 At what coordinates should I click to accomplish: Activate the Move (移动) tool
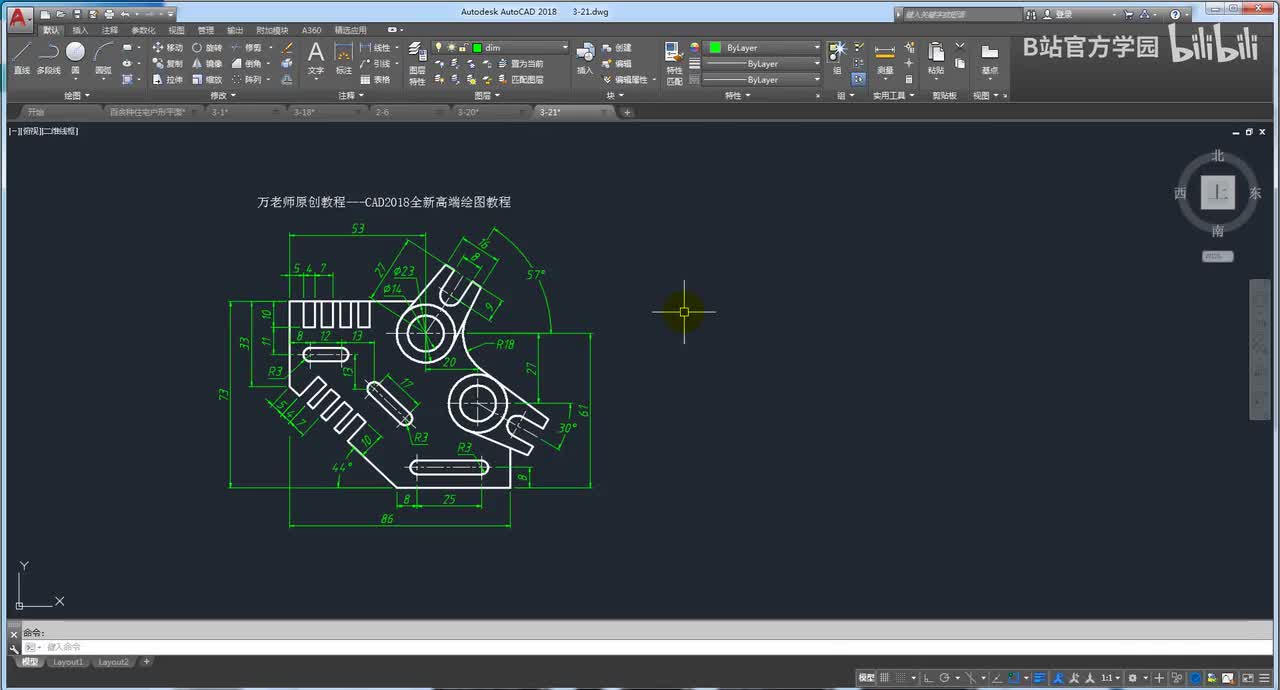coord(167,48)
